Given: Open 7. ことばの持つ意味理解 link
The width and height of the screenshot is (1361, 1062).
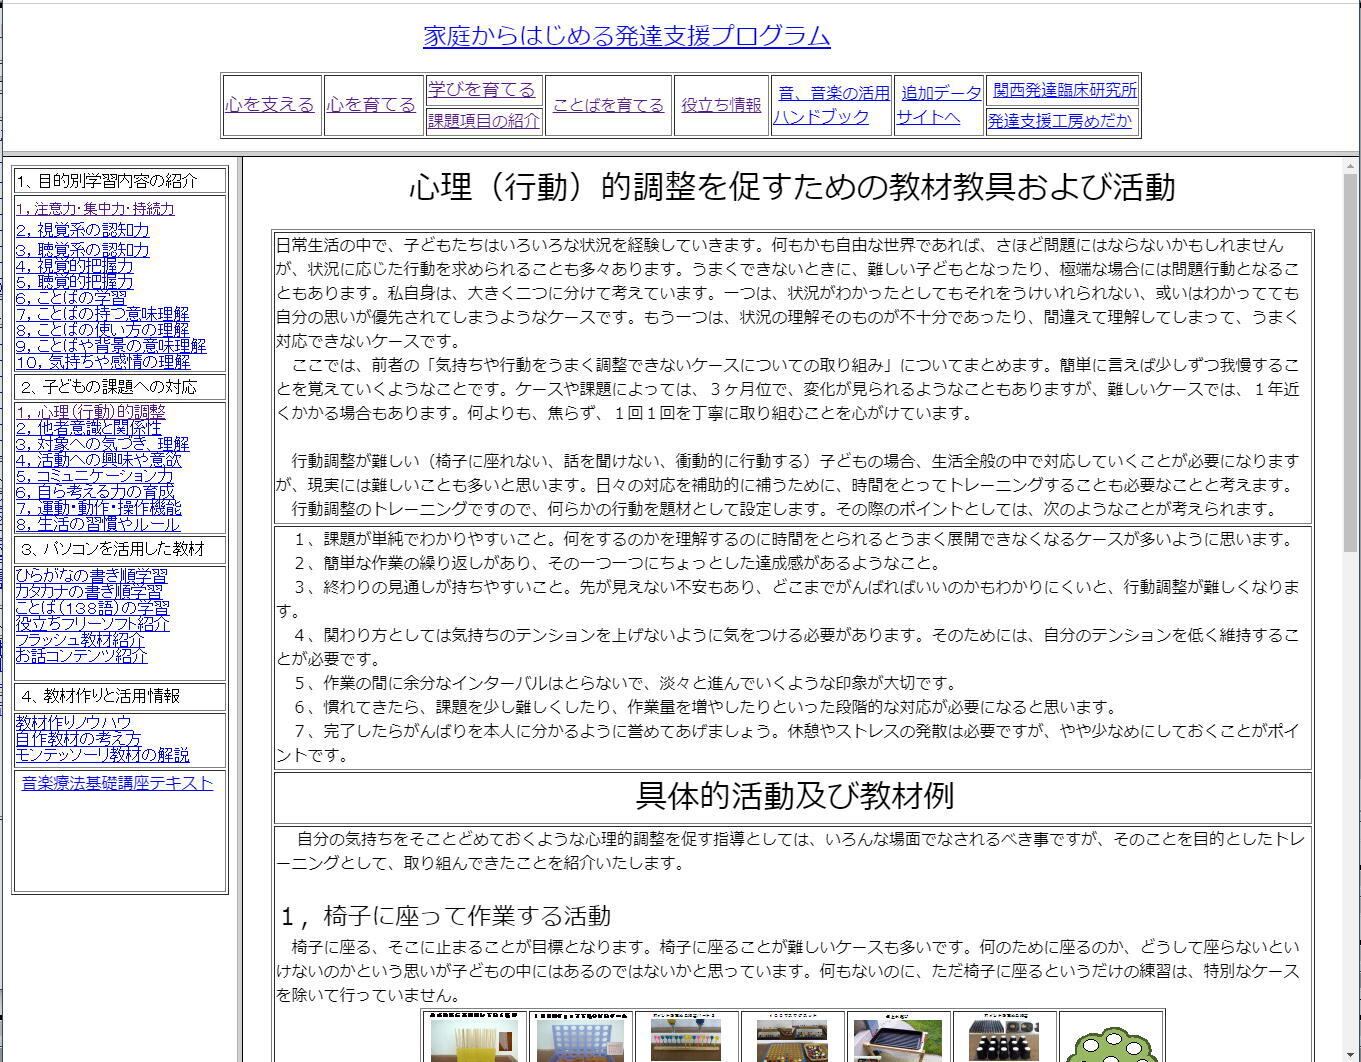Looking at the screenshot, I should [x=102, y=314].
